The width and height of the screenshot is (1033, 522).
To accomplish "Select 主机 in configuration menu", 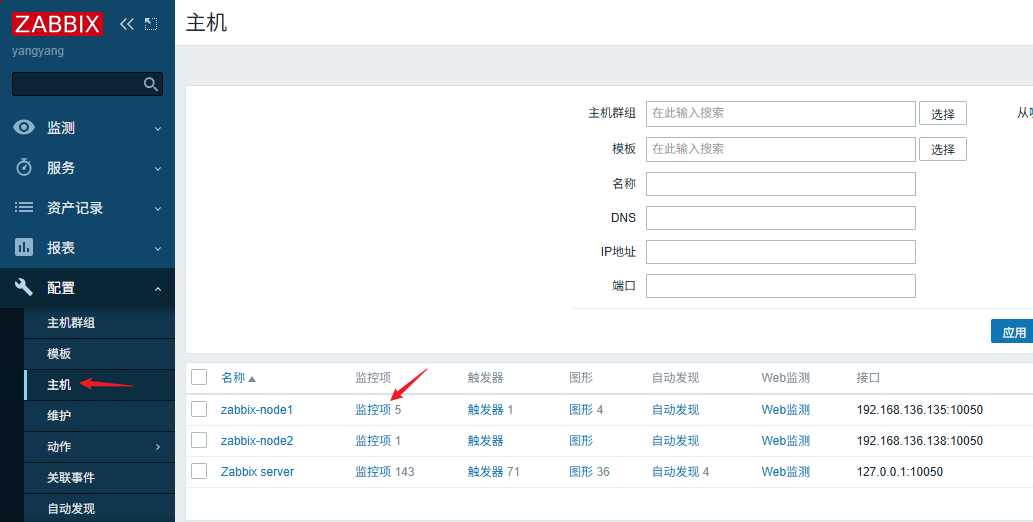I will (59, 384).
